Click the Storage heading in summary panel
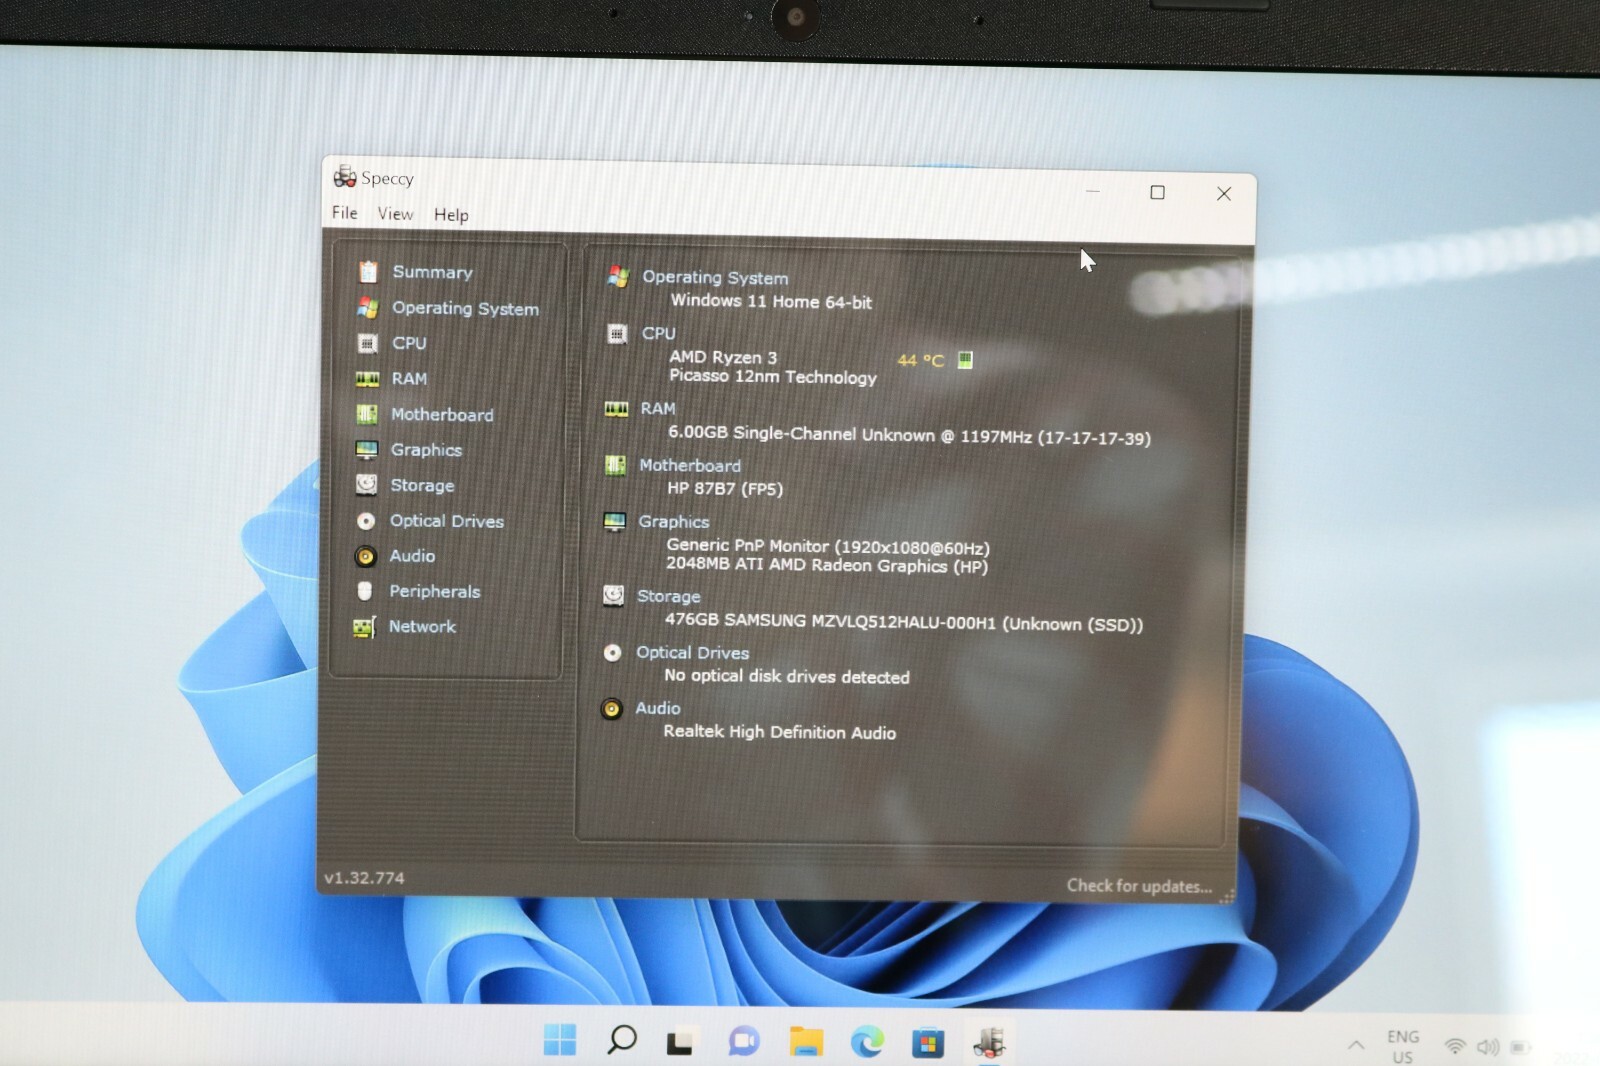 [x=669, y=597]
